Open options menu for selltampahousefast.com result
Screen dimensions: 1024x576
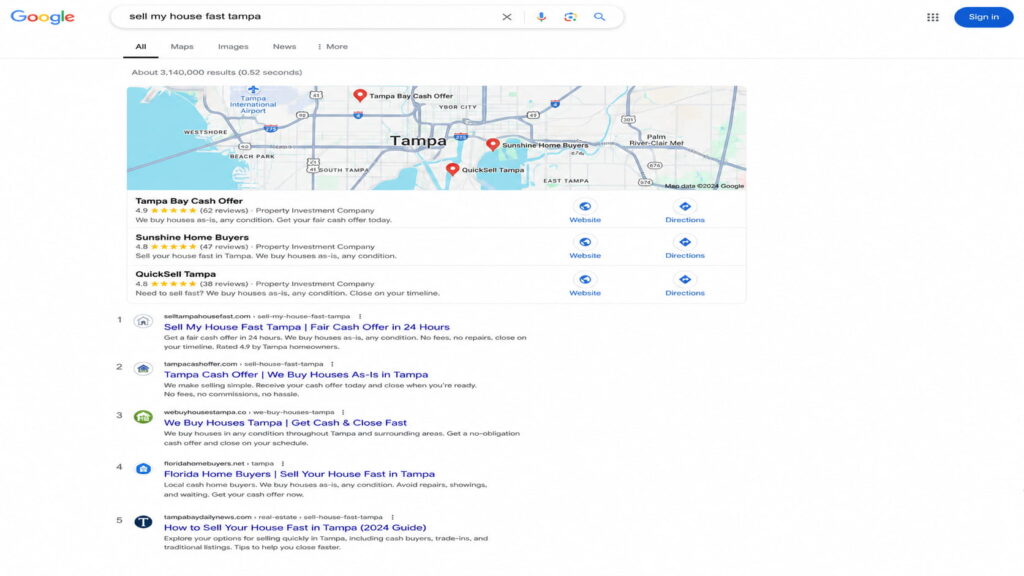tap(360, 317)
